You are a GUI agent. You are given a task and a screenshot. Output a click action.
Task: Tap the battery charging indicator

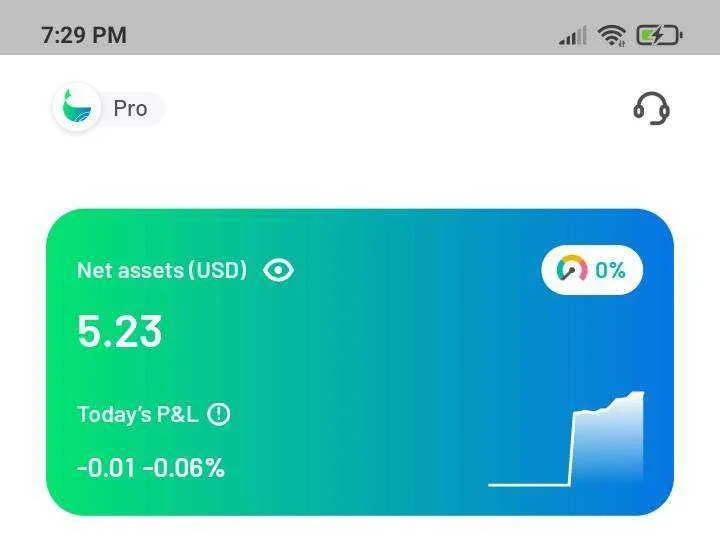tap(659, 35)
